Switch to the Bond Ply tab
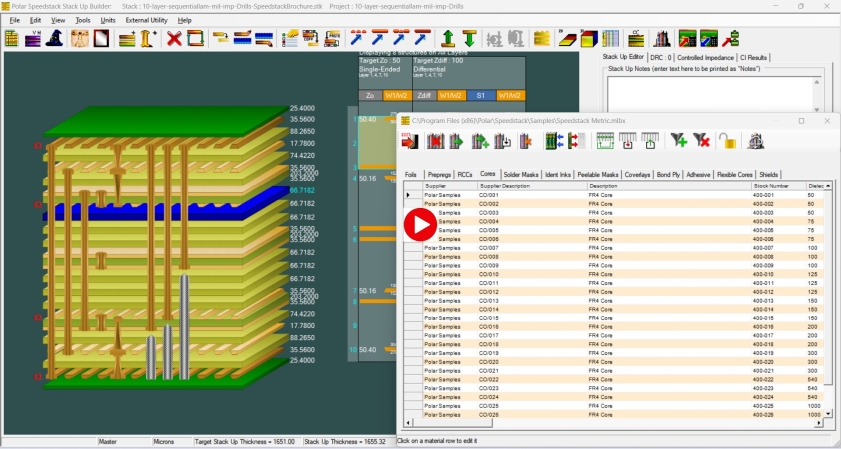This screenshot has width=841, height=449. (x=668, y=175)
